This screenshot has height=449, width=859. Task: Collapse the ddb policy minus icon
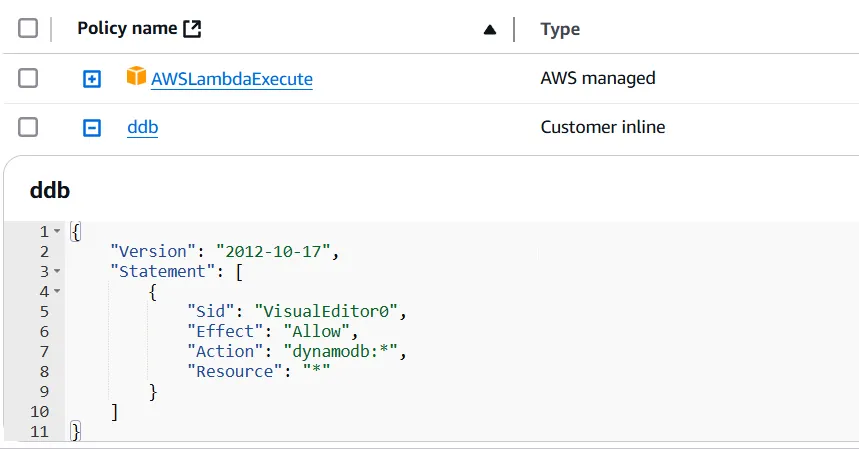pos(92,128)
